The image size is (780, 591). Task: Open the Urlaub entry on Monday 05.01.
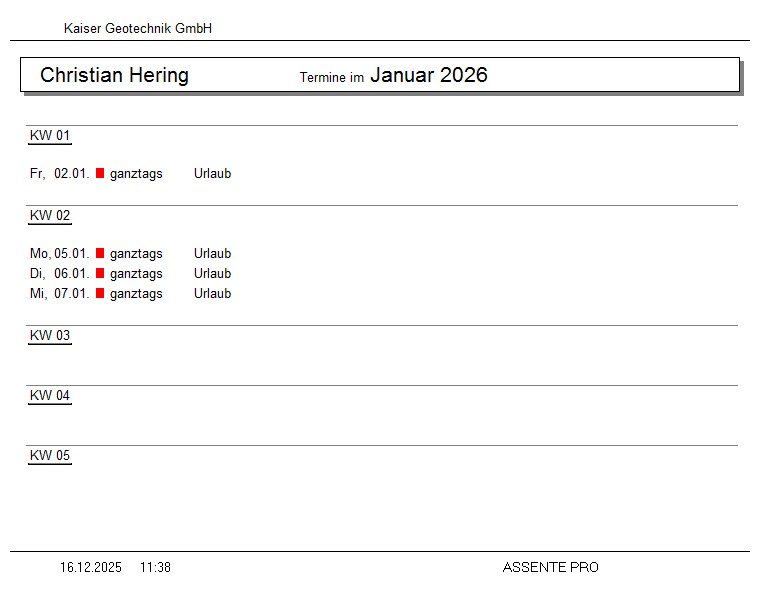click(x=212, y=254)
